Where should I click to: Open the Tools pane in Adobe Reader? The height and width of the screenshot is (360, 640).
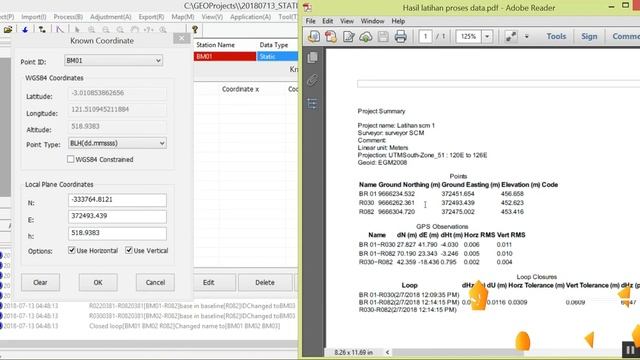pyautogui.click(x=556, y=36)
